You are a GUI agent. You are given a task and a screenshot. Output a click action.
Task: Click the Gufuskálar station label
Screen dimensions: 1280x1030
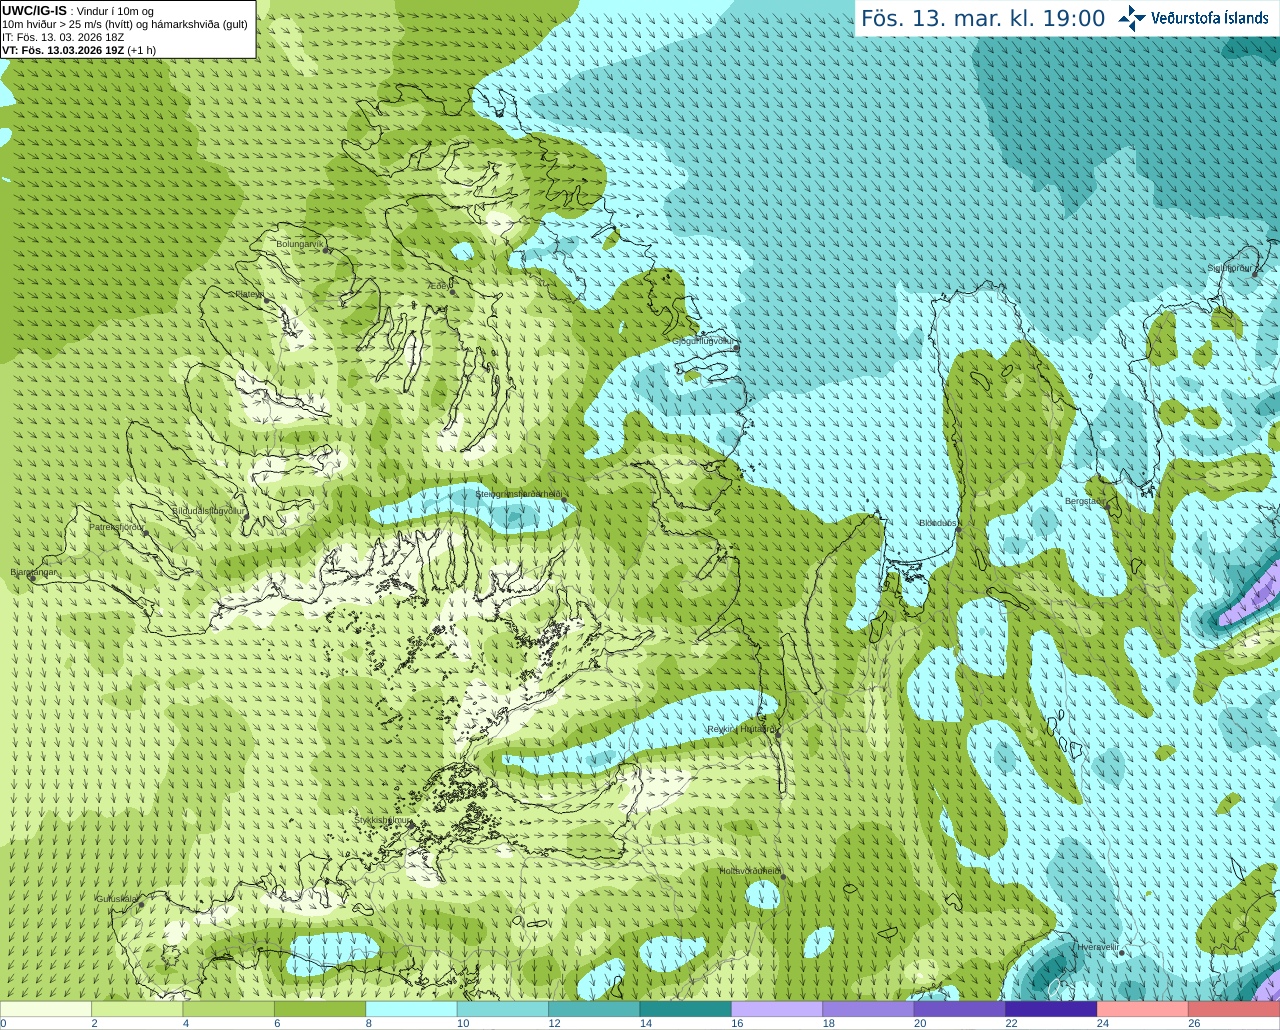[x=117, y=898]
